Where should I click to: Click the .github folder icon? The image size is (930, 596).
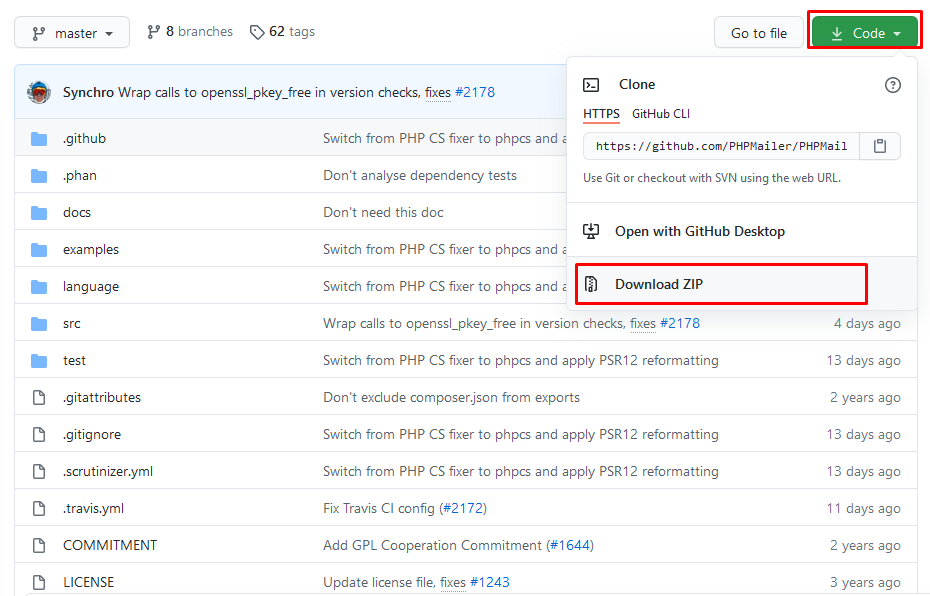pos(39,139)
